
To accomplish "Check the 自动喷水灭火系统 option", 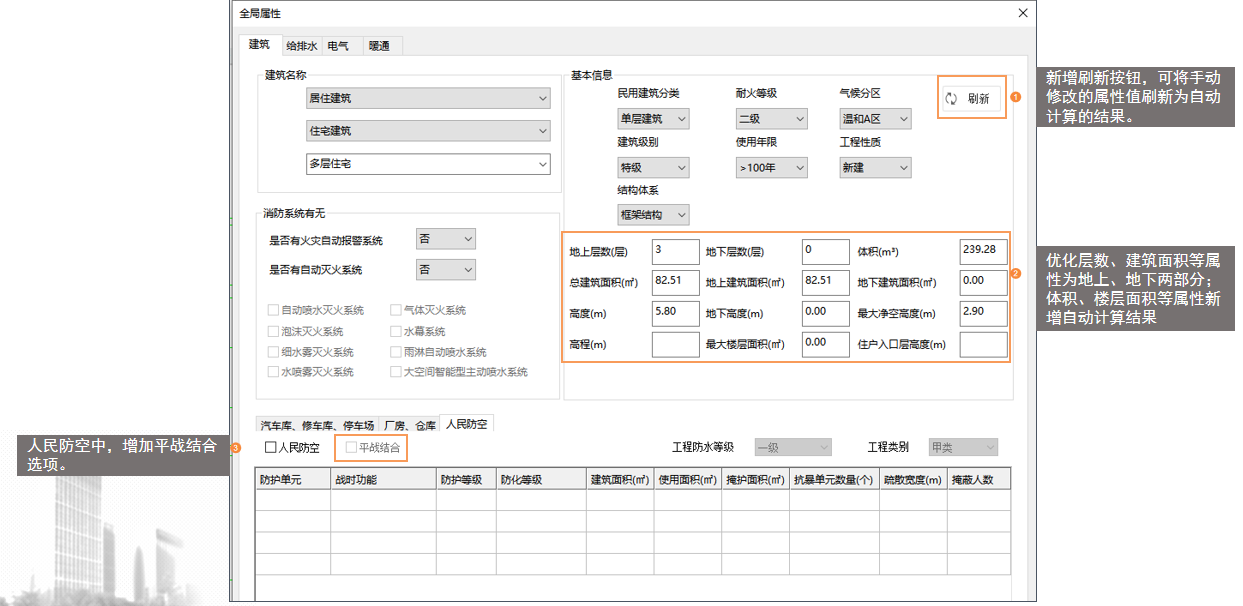I will tap(273, 311).
